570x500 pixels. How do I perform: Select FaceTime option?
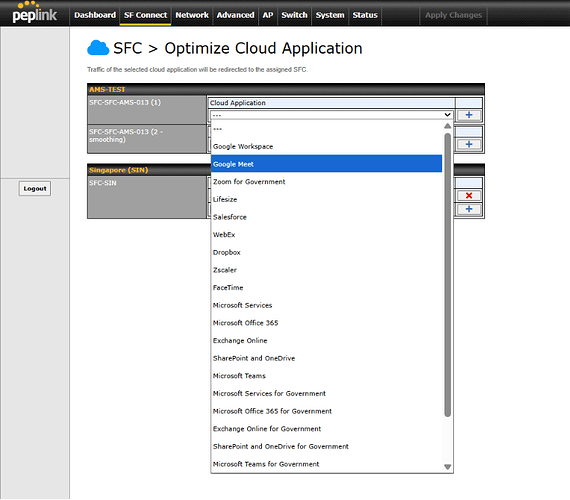(326, 288)
